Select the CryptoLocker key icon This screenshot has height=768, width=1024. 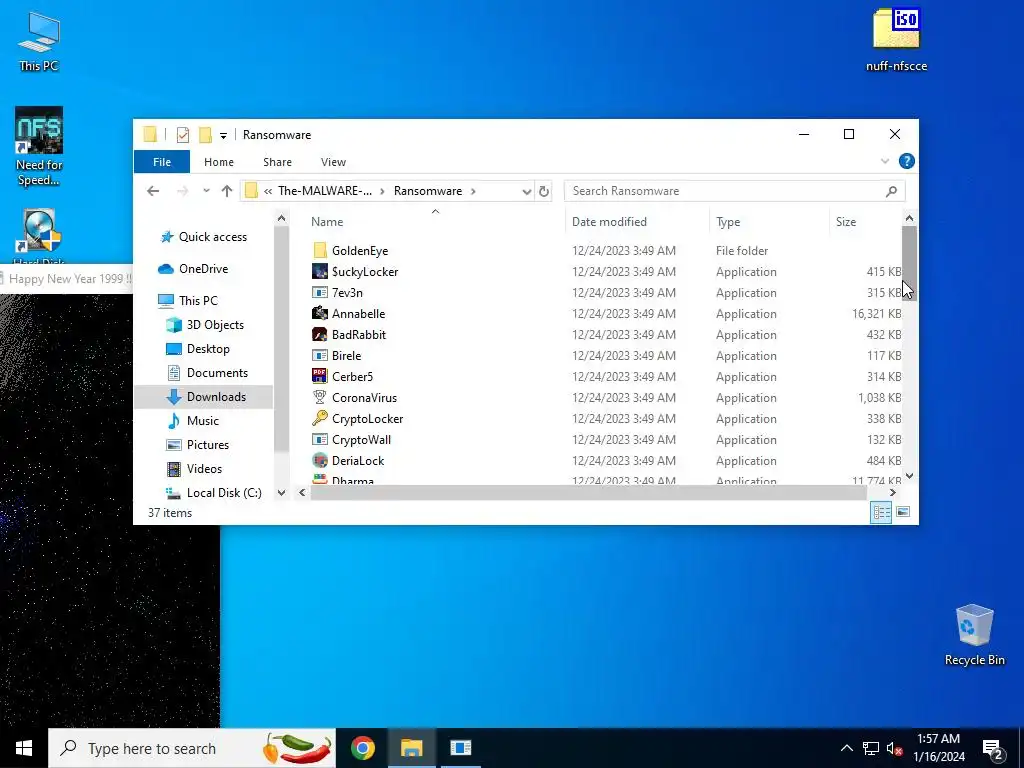[319, 418]
